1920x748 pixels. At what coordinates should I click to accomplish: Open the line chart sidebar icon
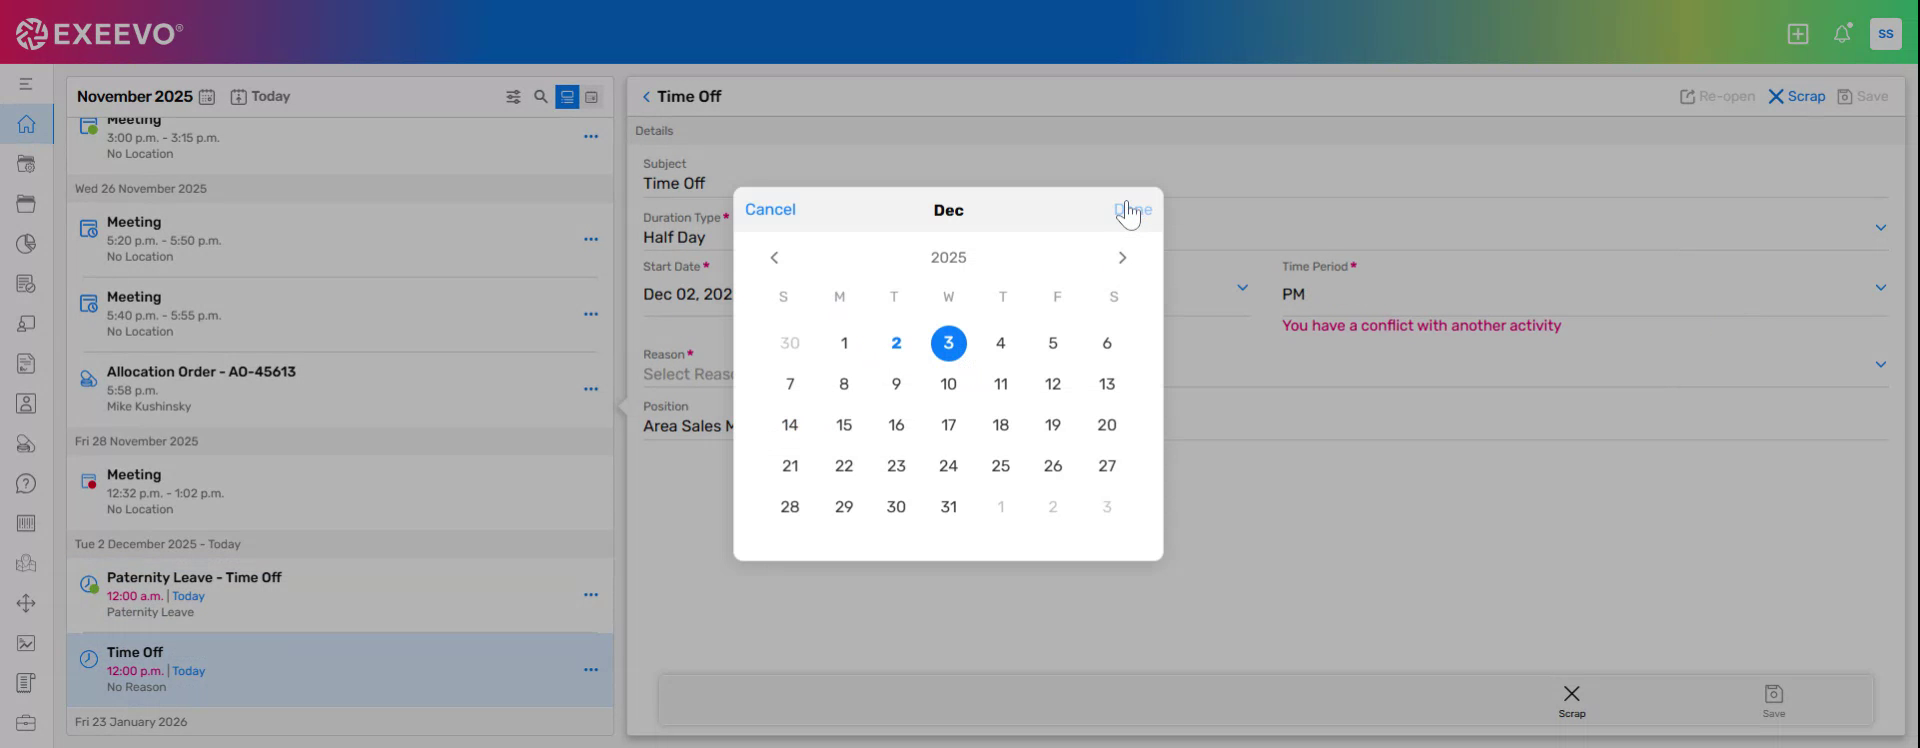[x=26, y=643]
